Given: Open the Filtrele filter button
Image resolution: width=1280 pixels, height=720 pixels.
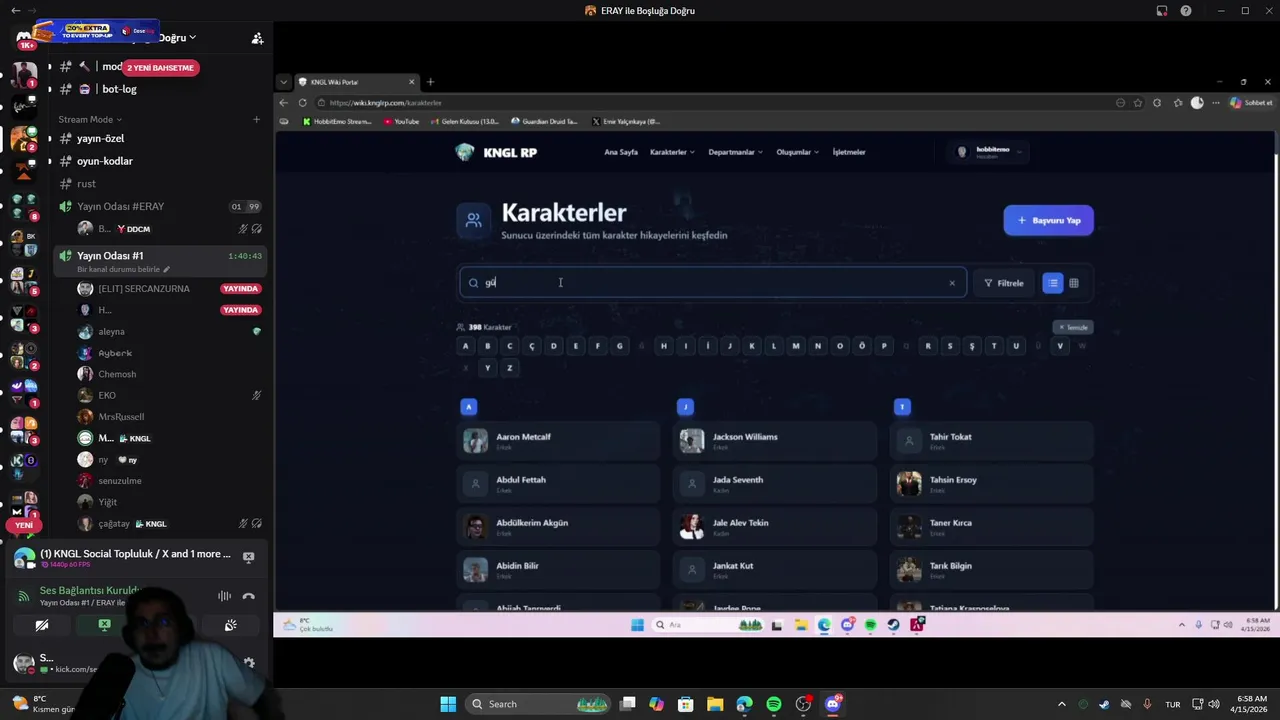Looking at the screenshot, I should coord(1003,283).
